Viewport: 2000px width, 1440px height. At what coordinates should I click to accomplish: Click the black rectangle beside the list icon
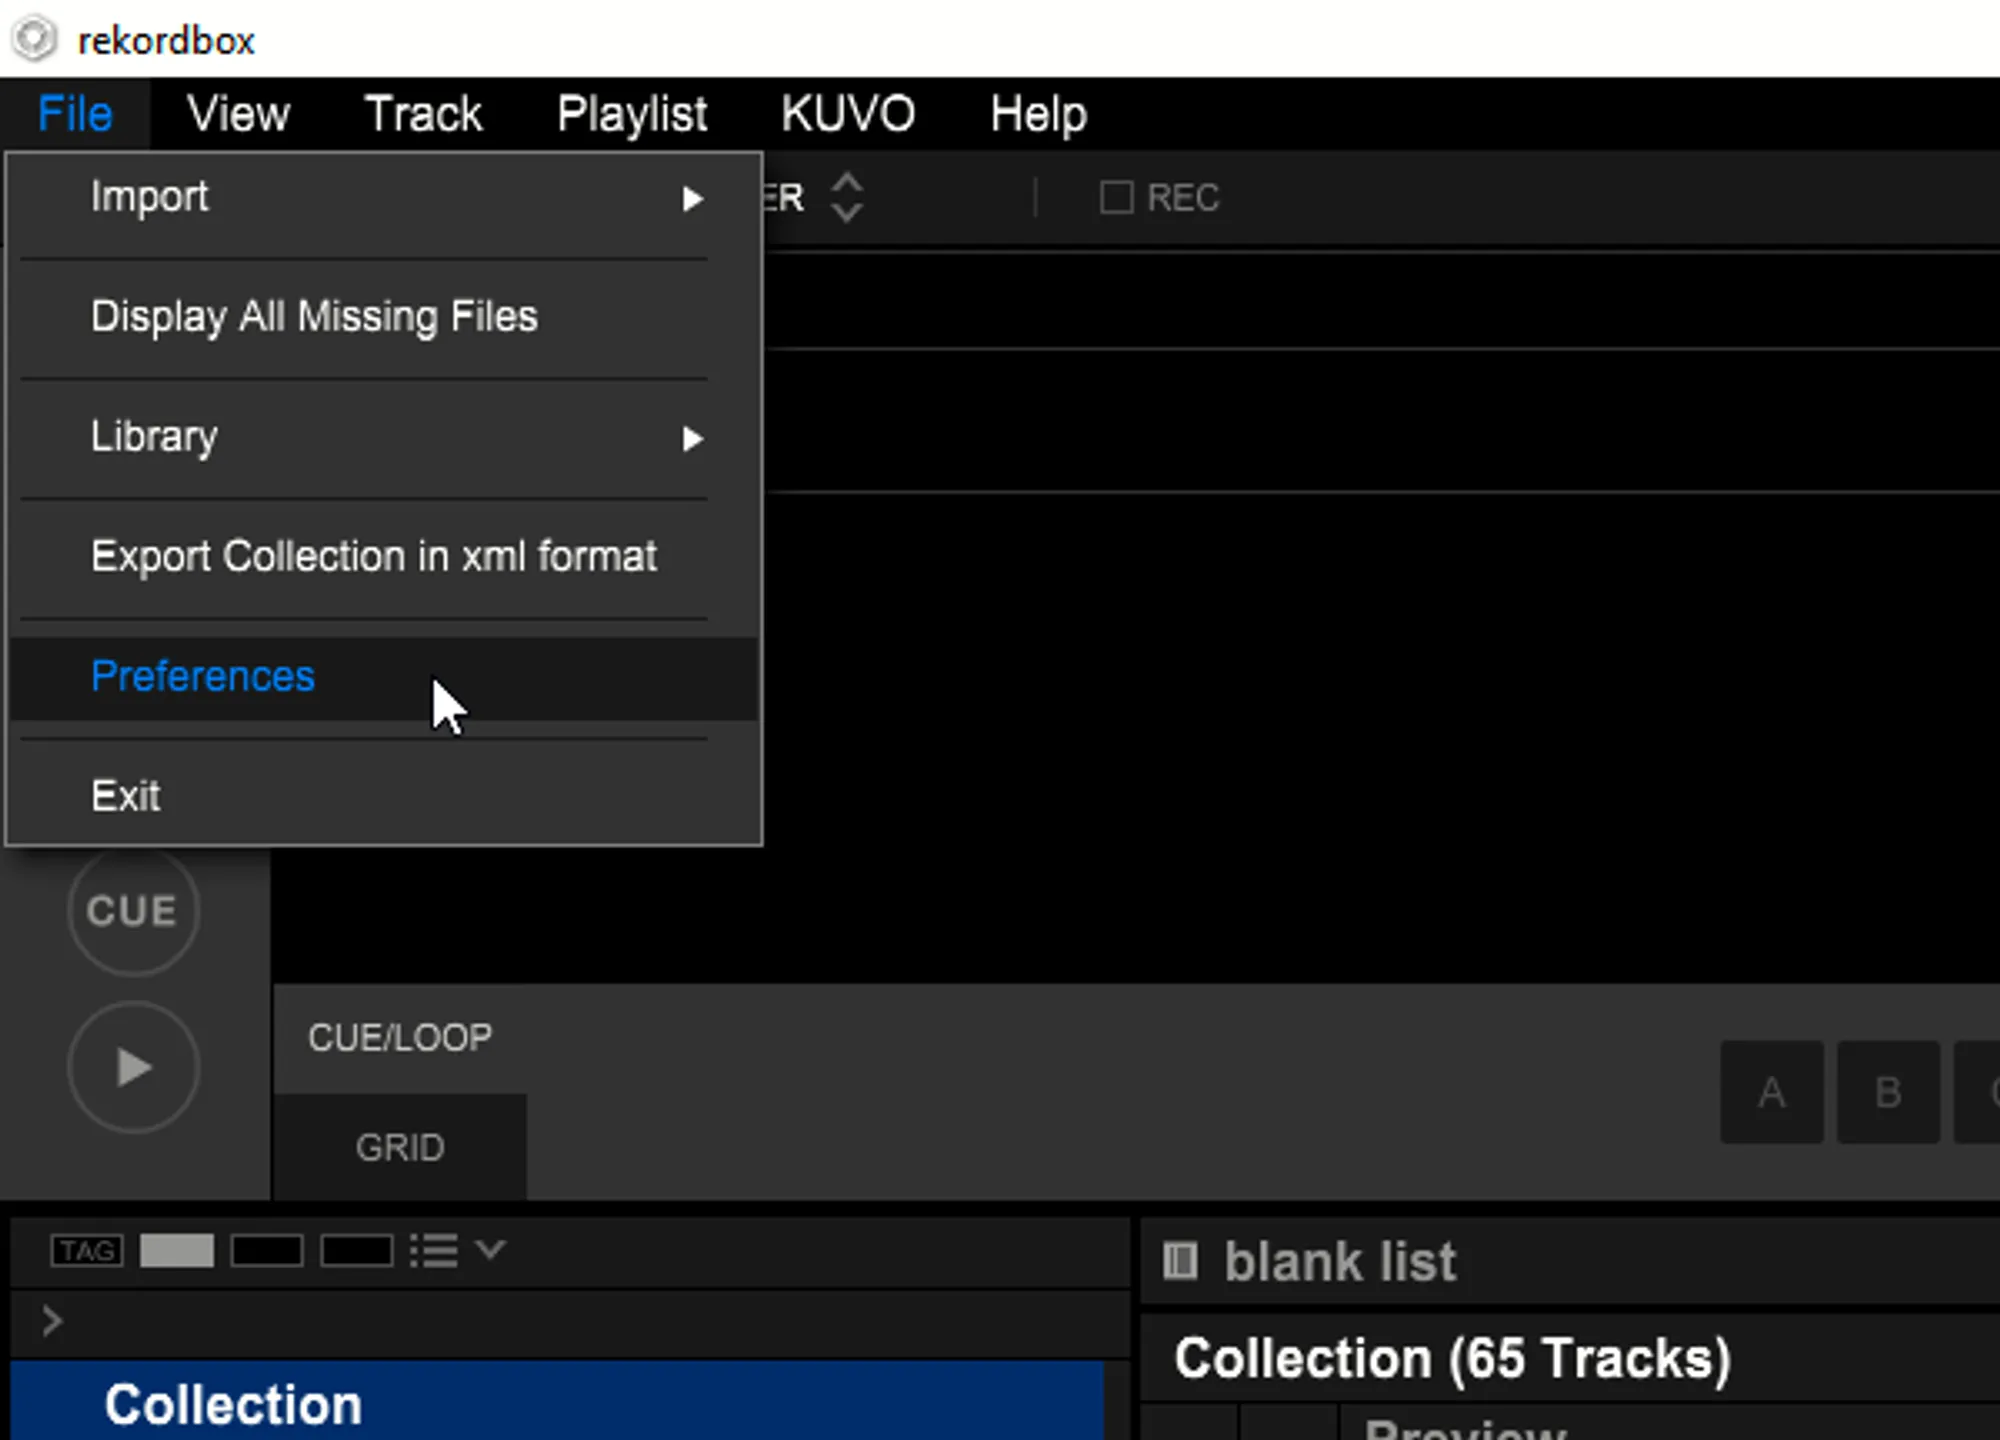click(356, 1250)
